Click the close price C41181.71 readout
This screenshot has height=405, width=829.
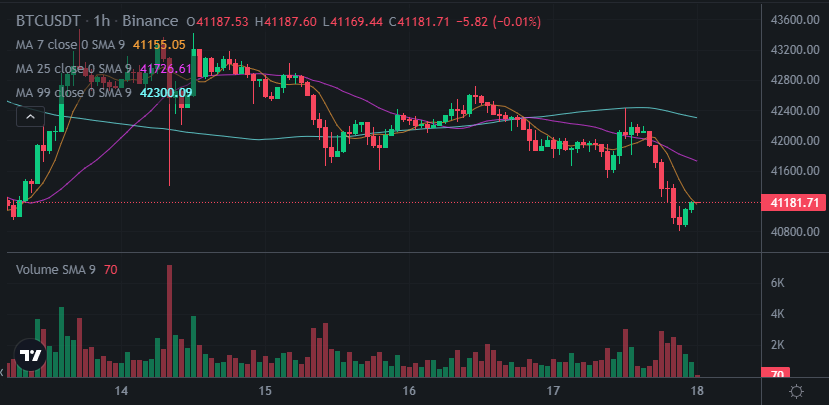tap(419, 22)
